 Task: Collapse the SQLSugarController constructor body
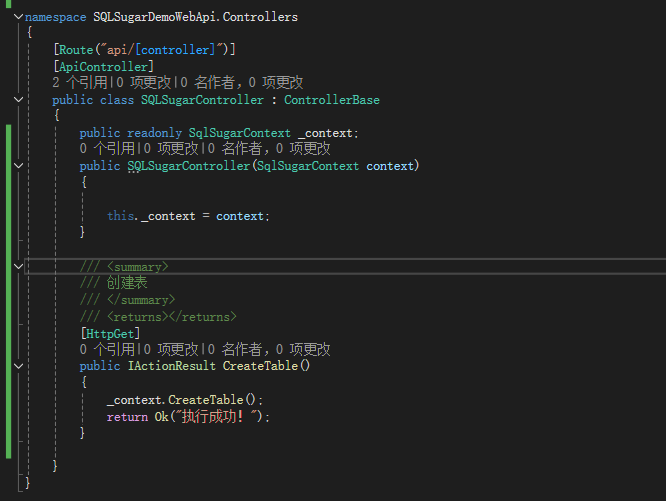18,166
